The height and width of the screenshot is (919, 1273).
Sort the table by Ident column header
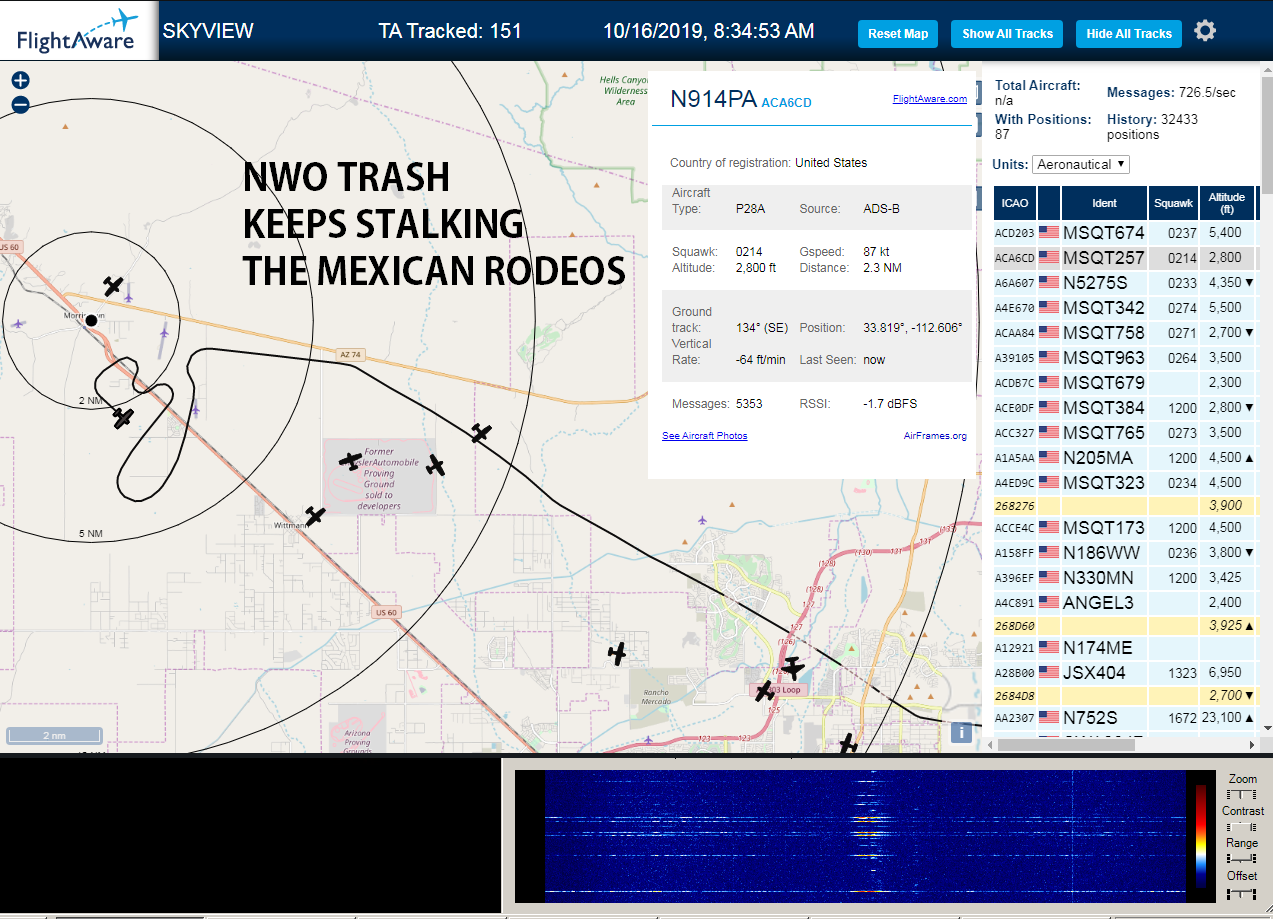coord(1104,203)
